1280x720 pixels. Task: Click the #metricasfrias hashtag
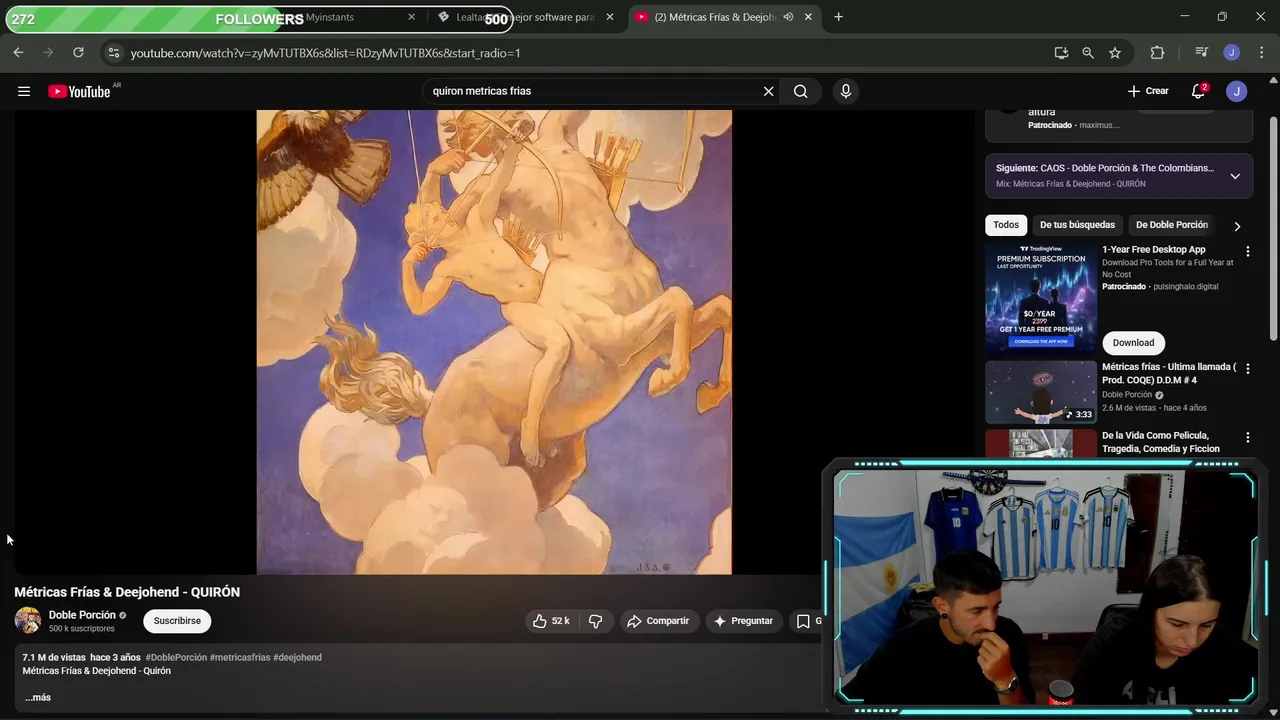click(240, 657)
